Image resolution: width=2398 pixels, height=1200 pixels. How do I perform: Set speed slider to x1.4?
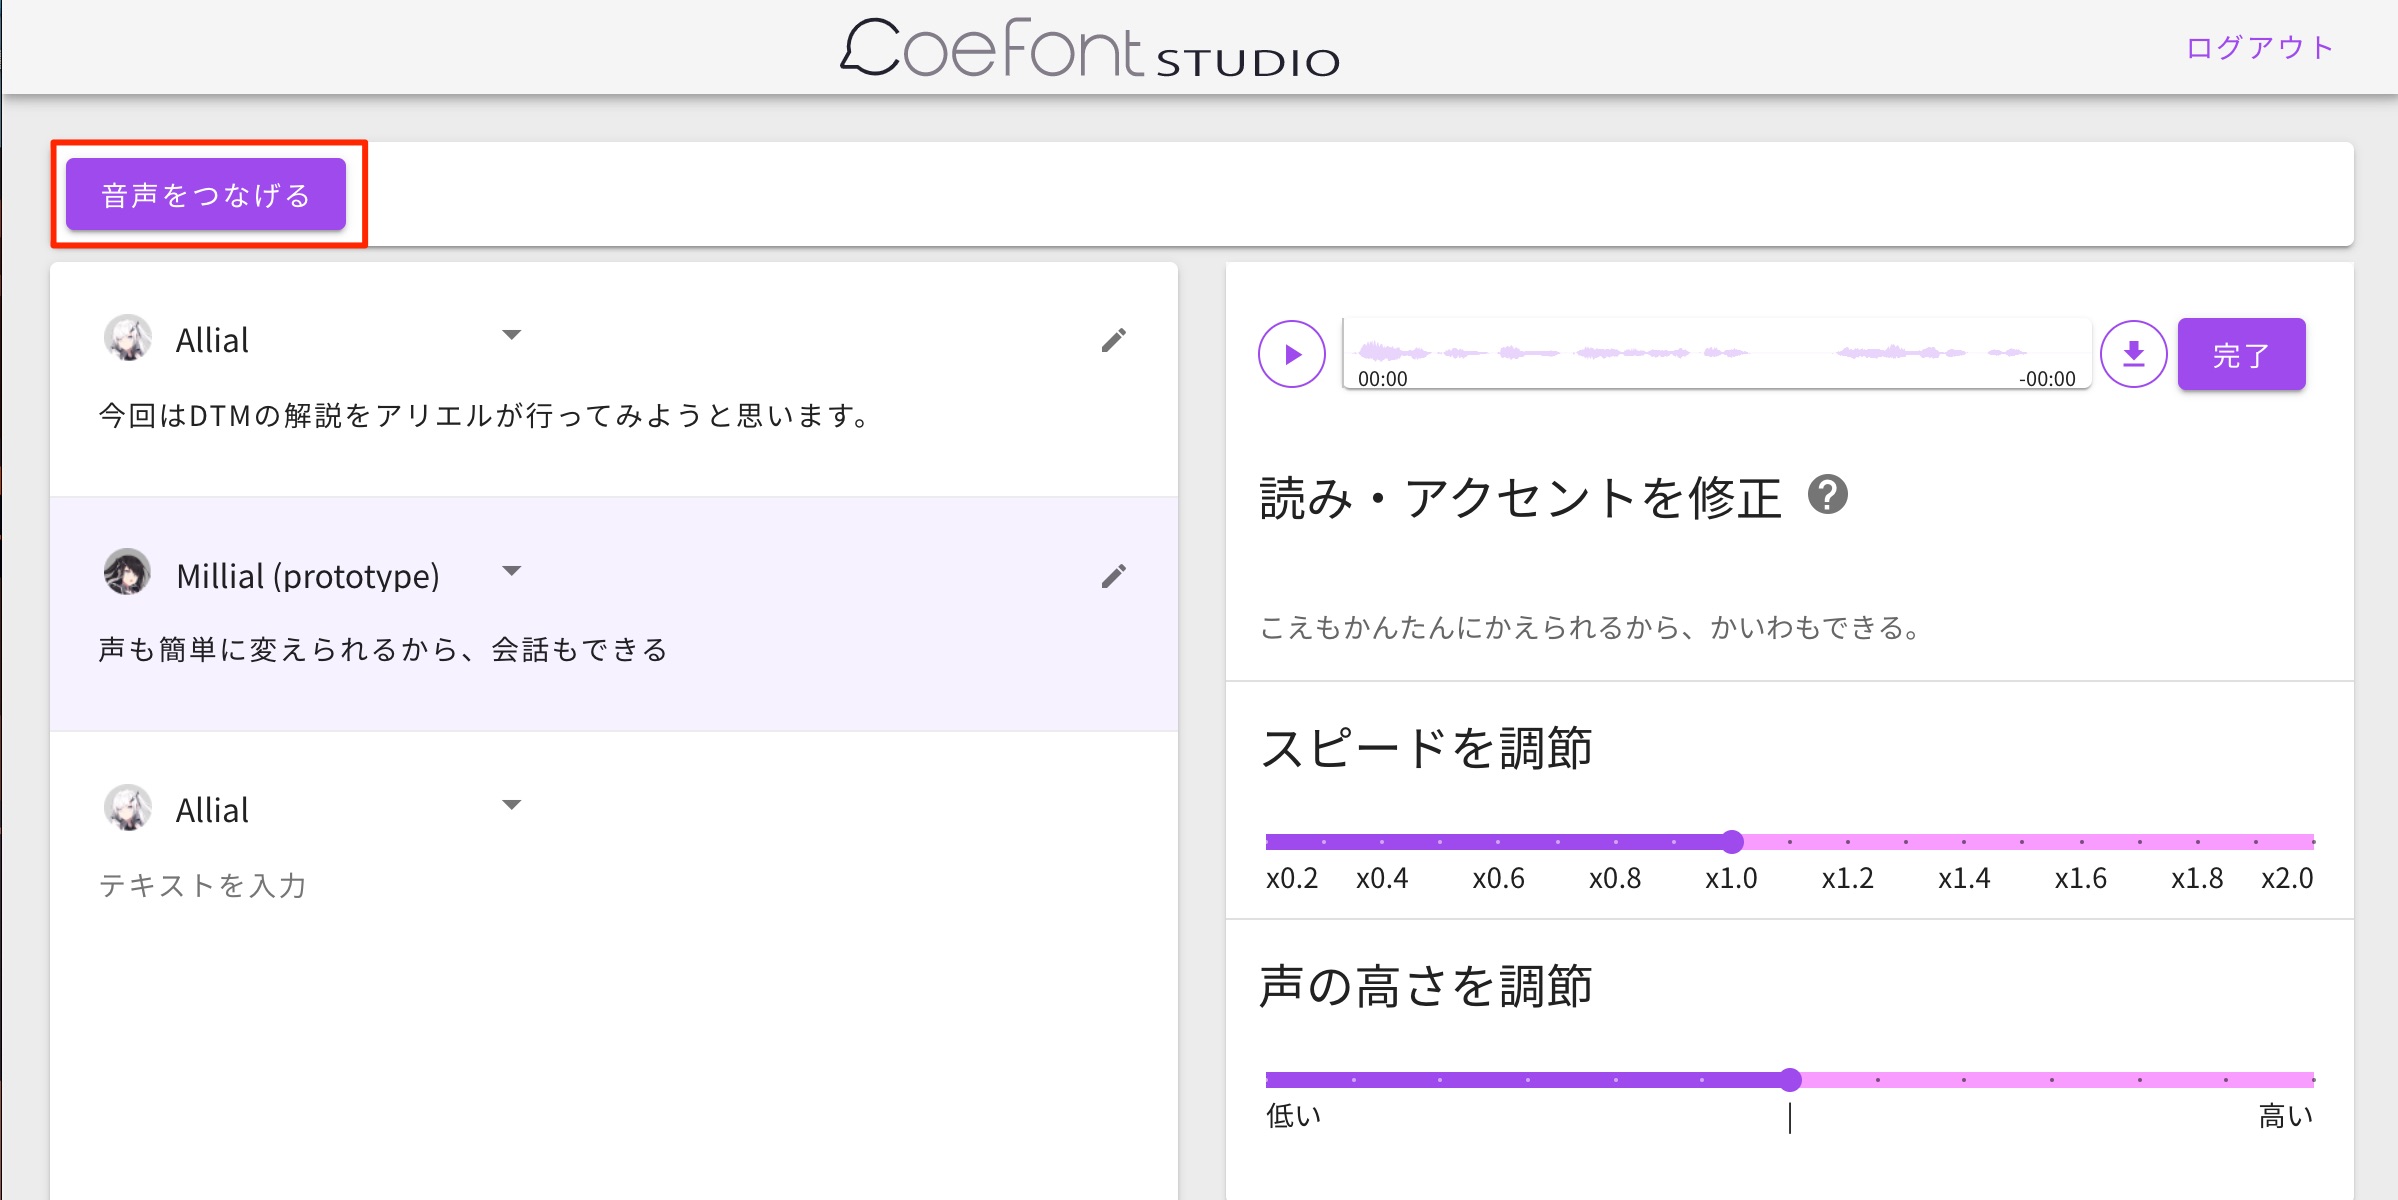pyautogui.click(x=1964, y=842)
